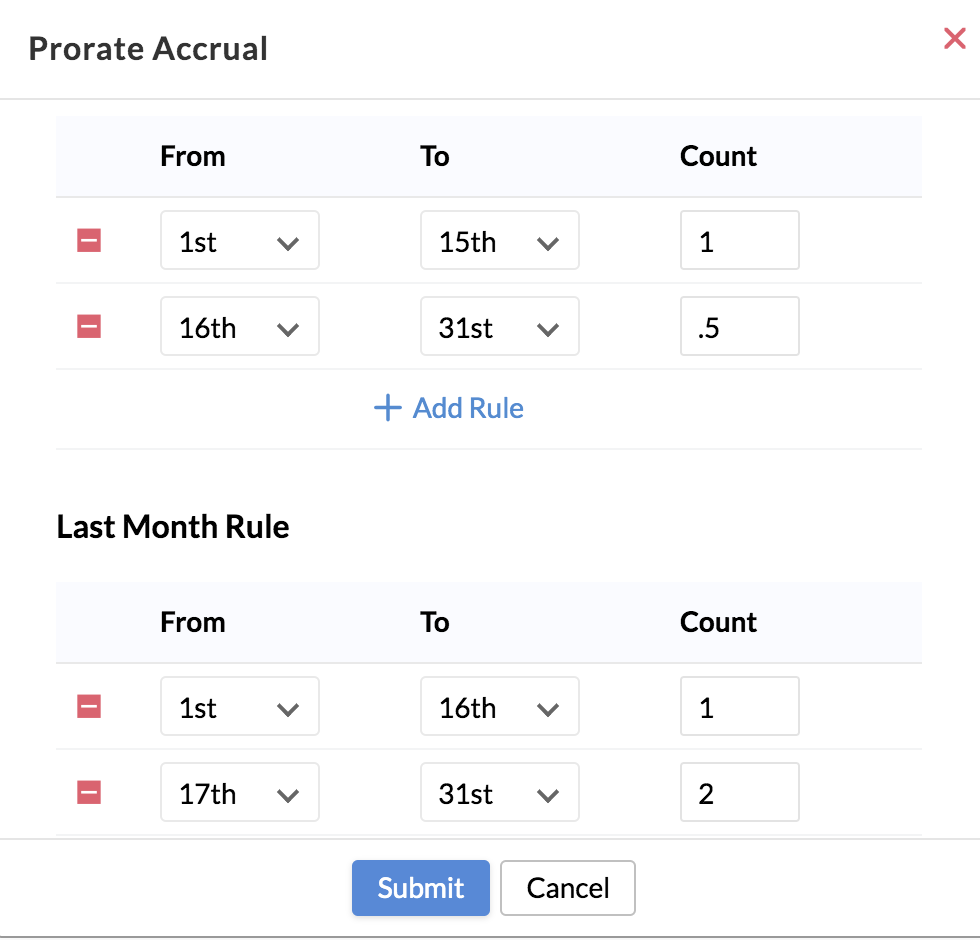Edit the Count field containing 2

point(739,793)
